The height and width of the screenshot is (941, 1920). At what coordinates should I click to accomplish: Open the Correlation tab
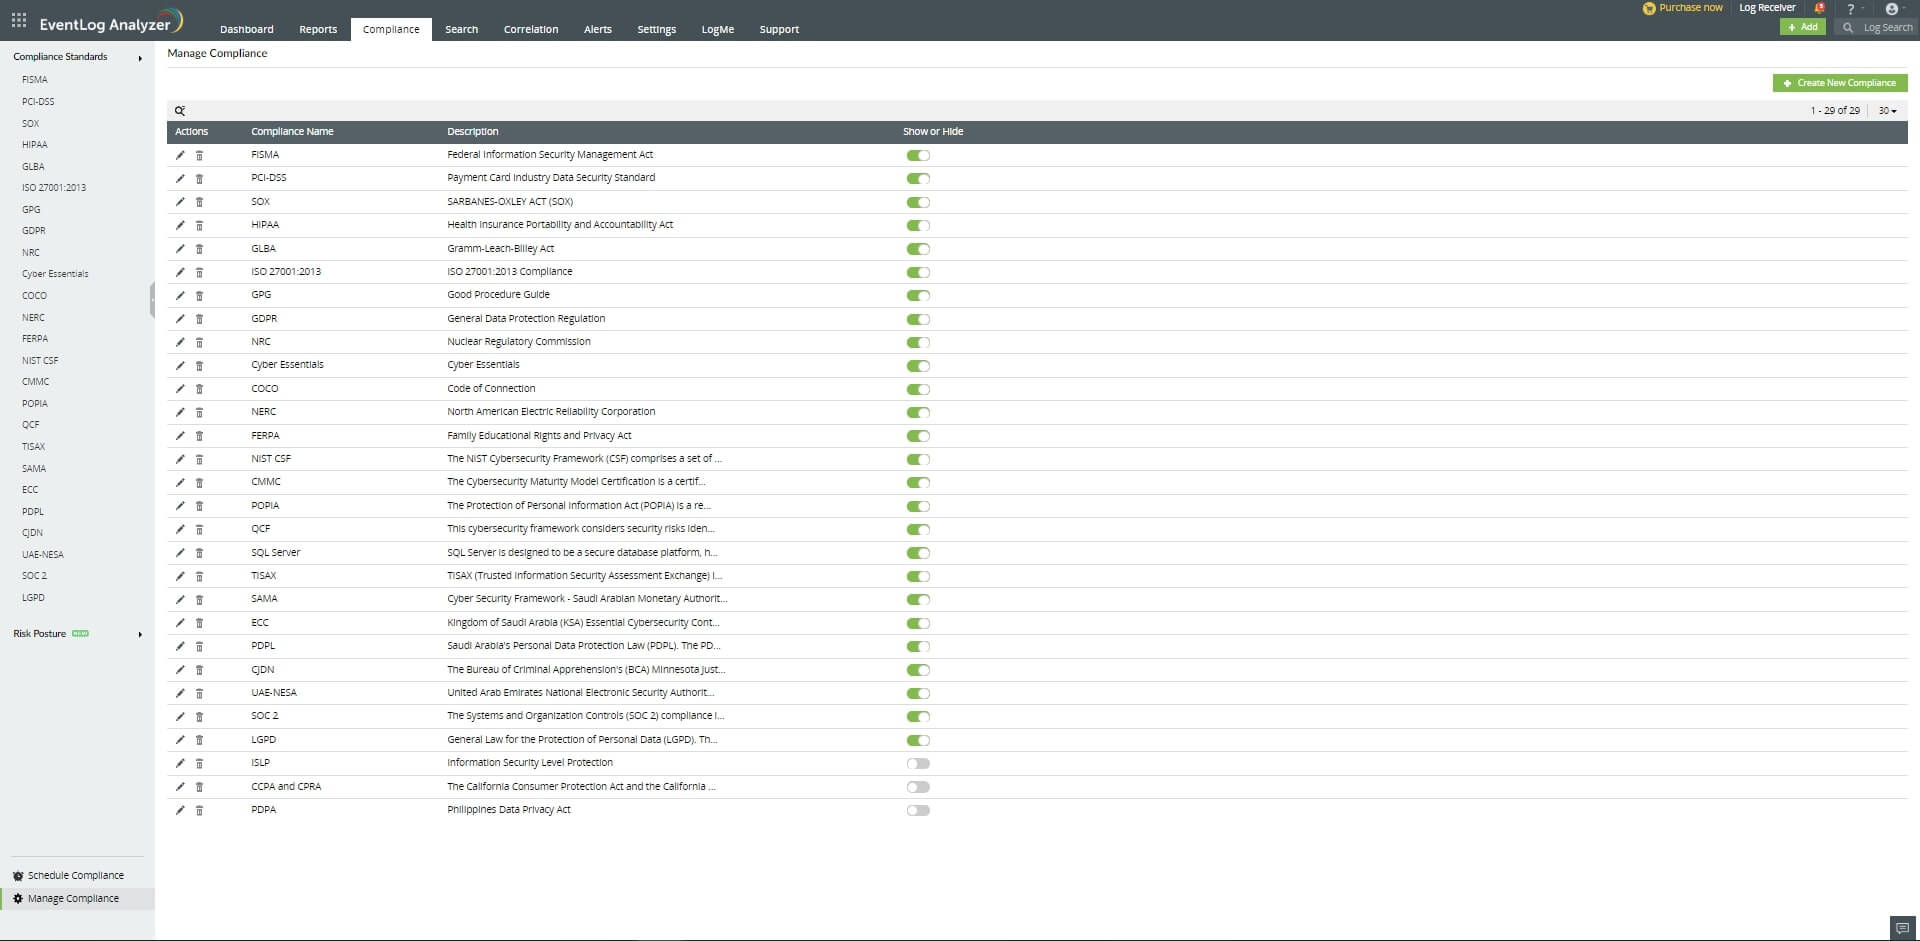531,29
